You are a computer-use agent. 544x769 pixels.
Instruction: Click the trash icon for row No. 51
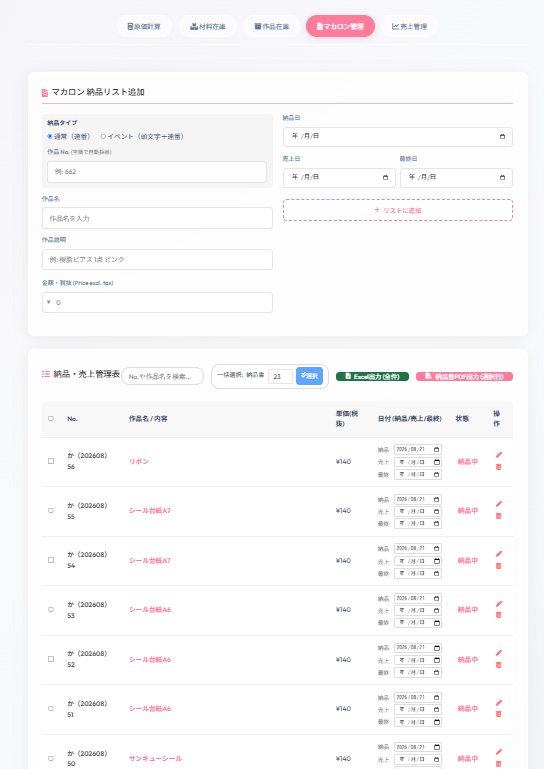coord(498,714)
